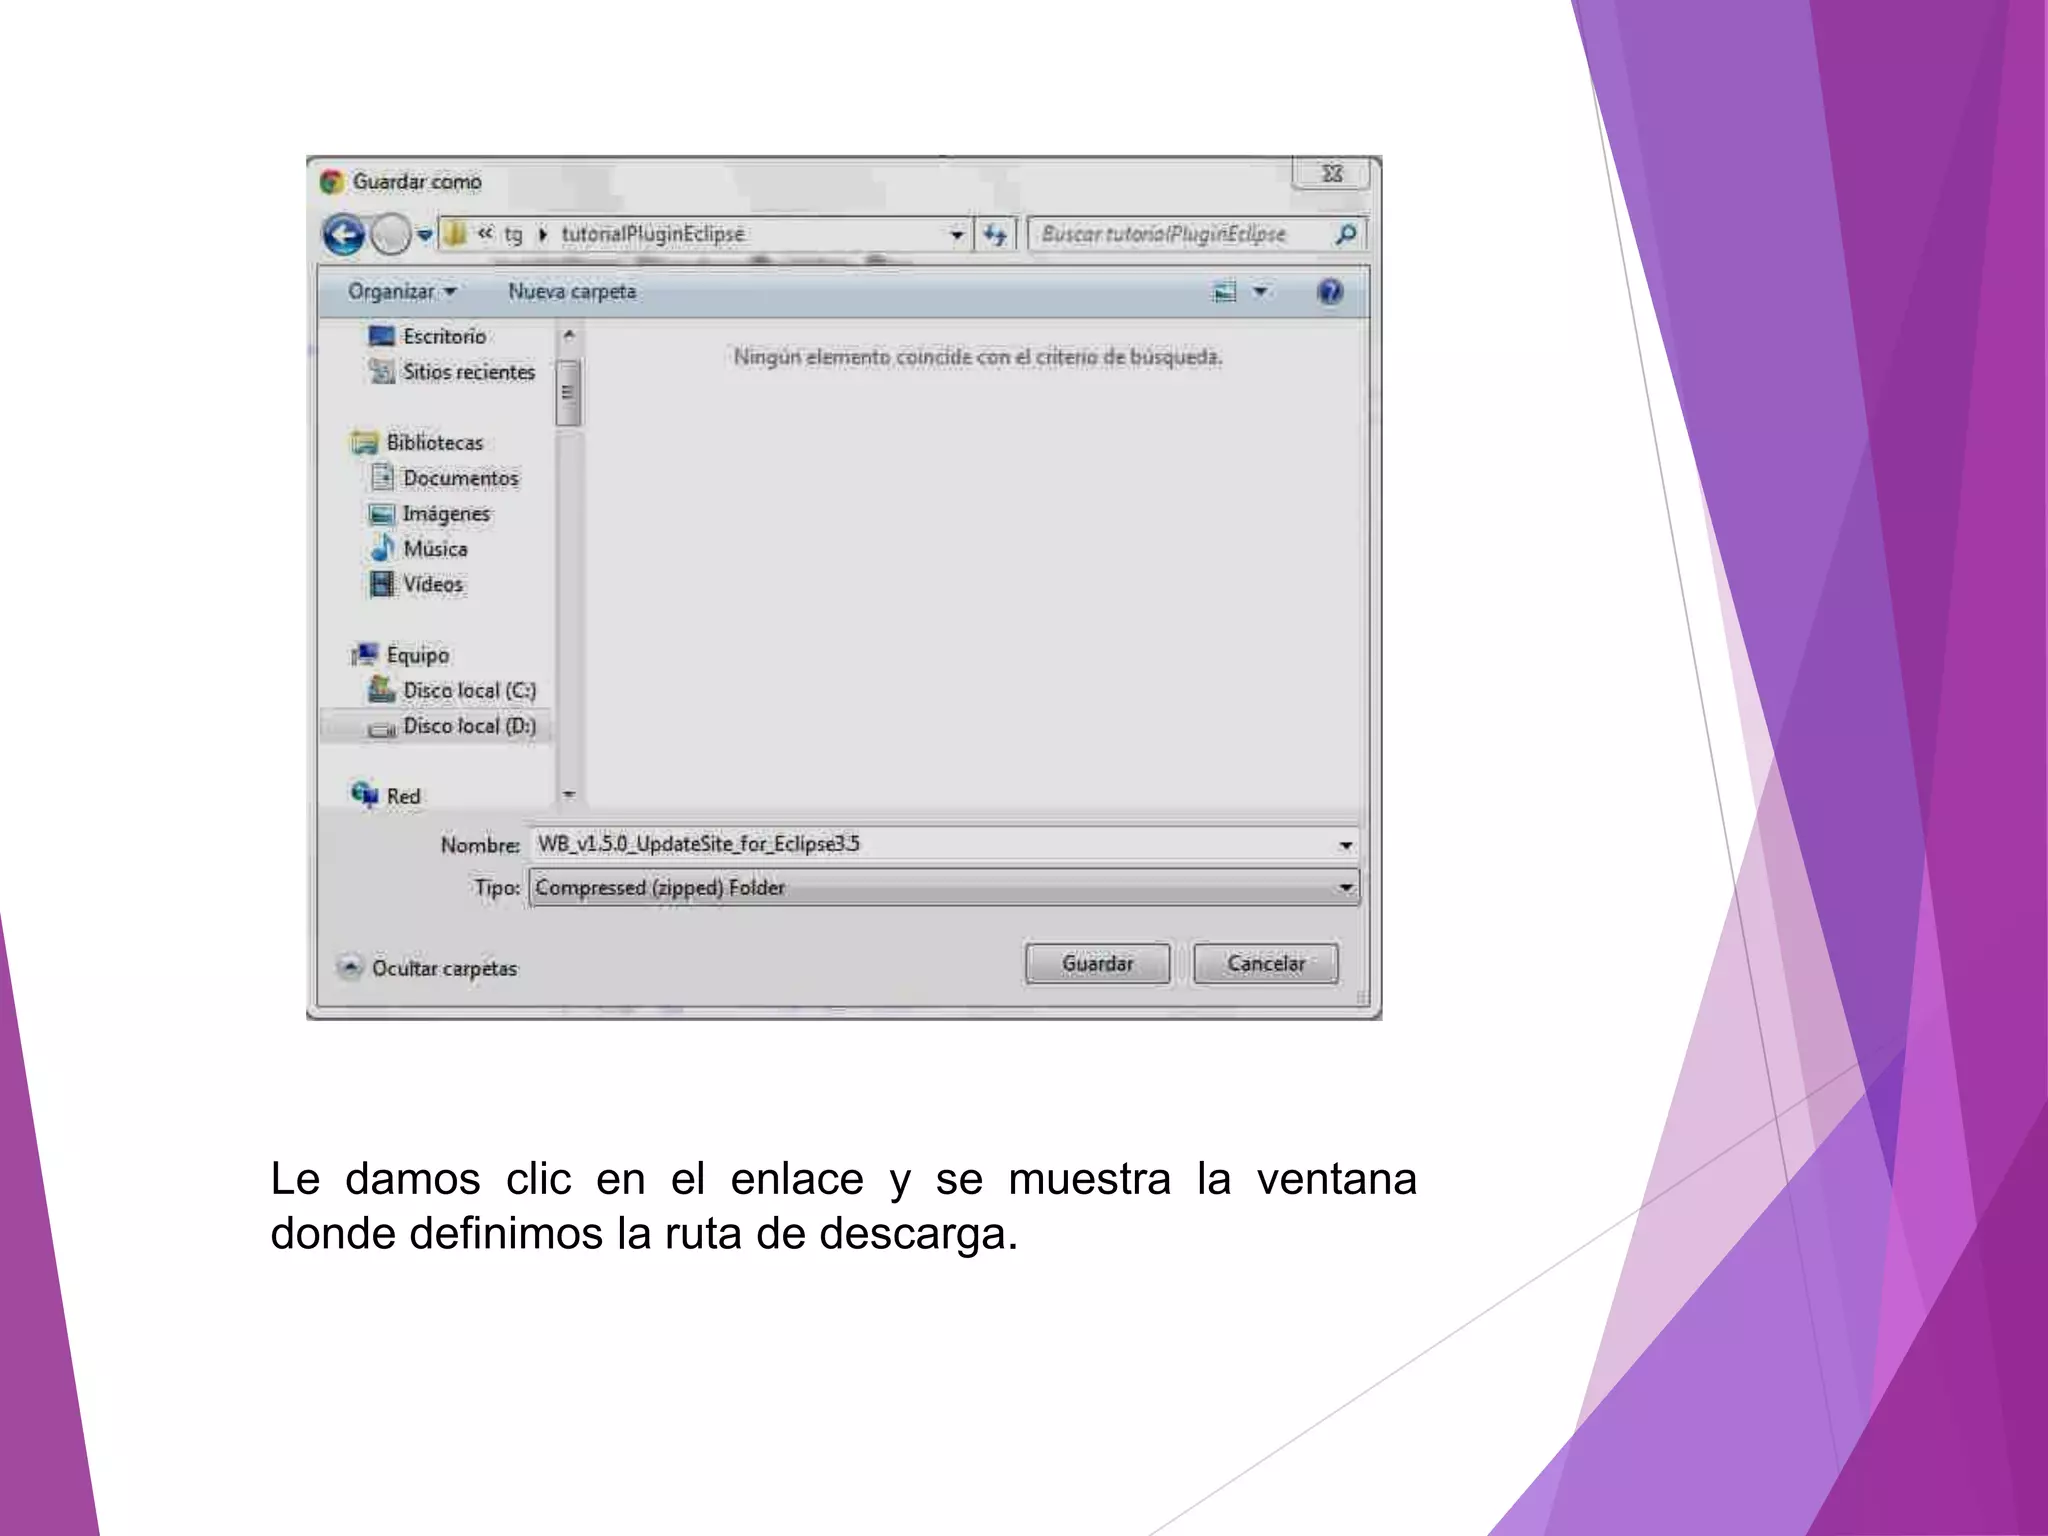This screenshot has height=1536, width=2048.
Task: Collapse folders with Ocultar carpetas
Action: [x=429, y=968]
